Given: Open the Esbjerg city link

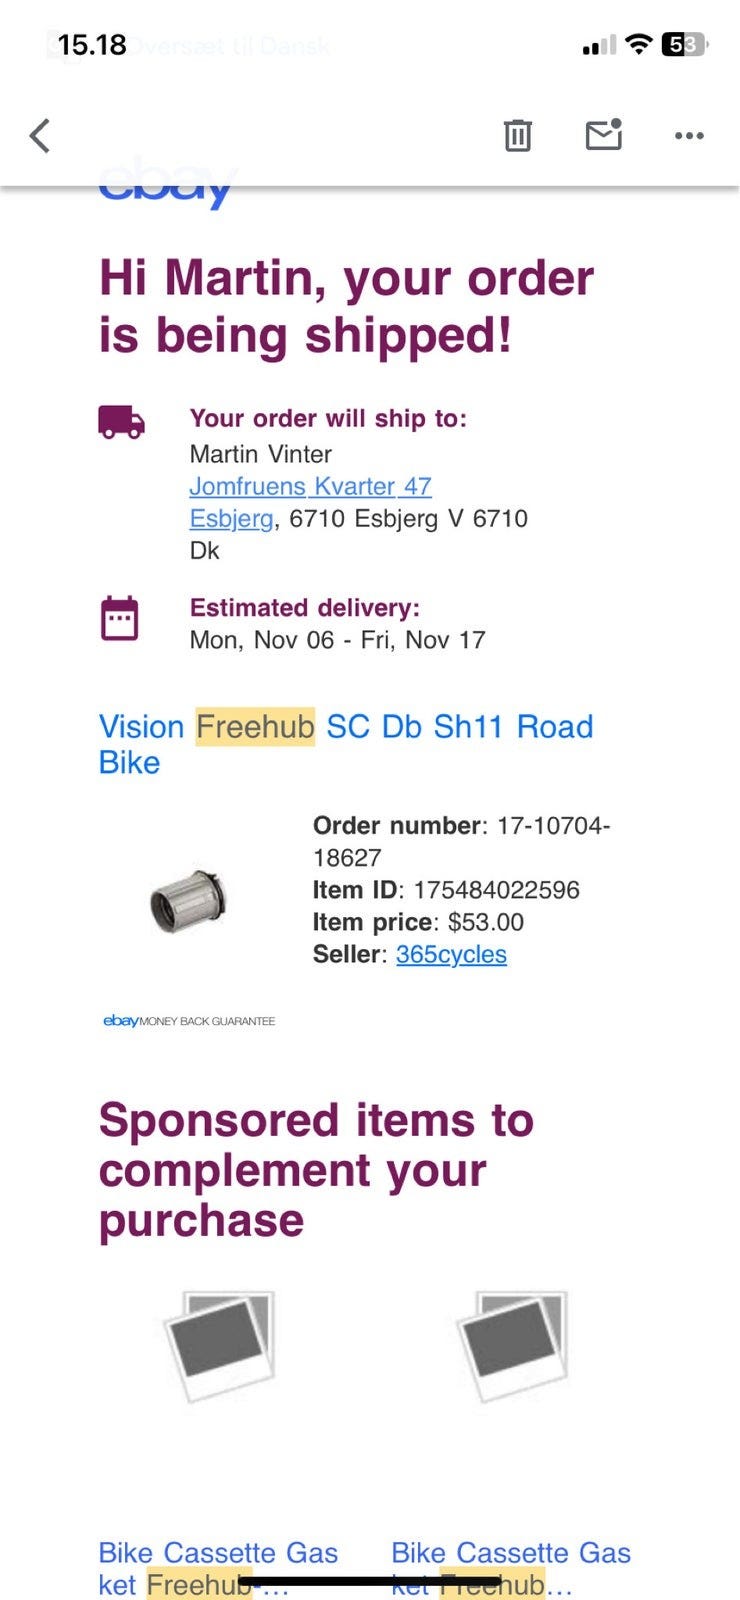Looking at the screenshot, I should 231,518.
